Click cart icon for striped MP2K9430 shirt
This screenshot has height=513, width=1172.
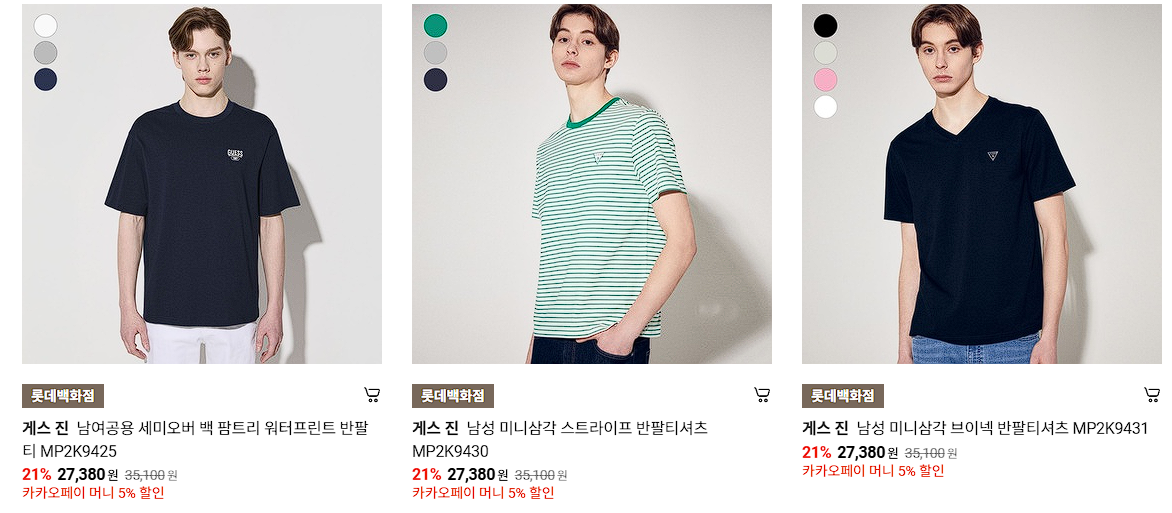pos(762,395)
